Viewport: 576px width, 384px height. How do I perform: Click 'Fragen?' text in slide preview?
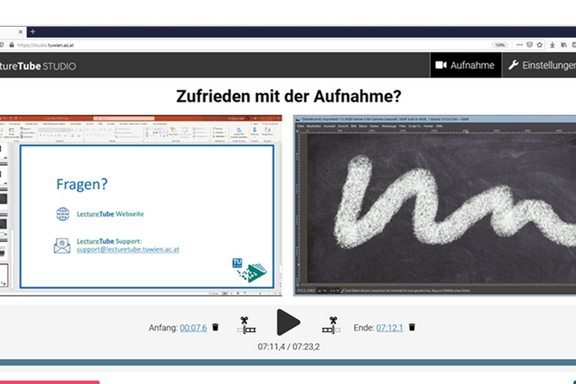pos(82,184)
